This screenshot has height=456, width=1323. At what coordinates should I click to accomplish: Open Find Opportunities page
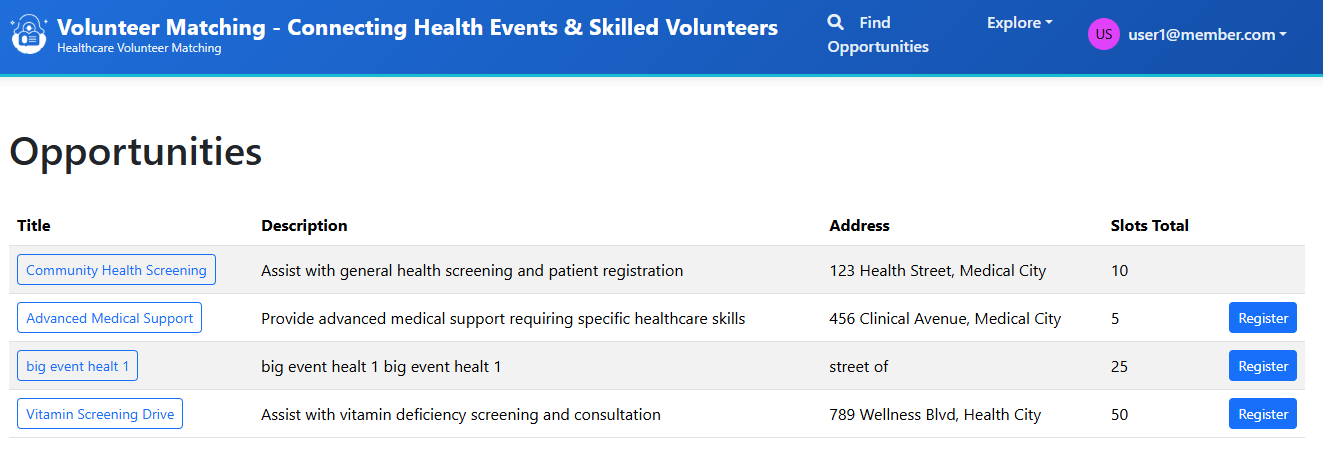(878, 35)
